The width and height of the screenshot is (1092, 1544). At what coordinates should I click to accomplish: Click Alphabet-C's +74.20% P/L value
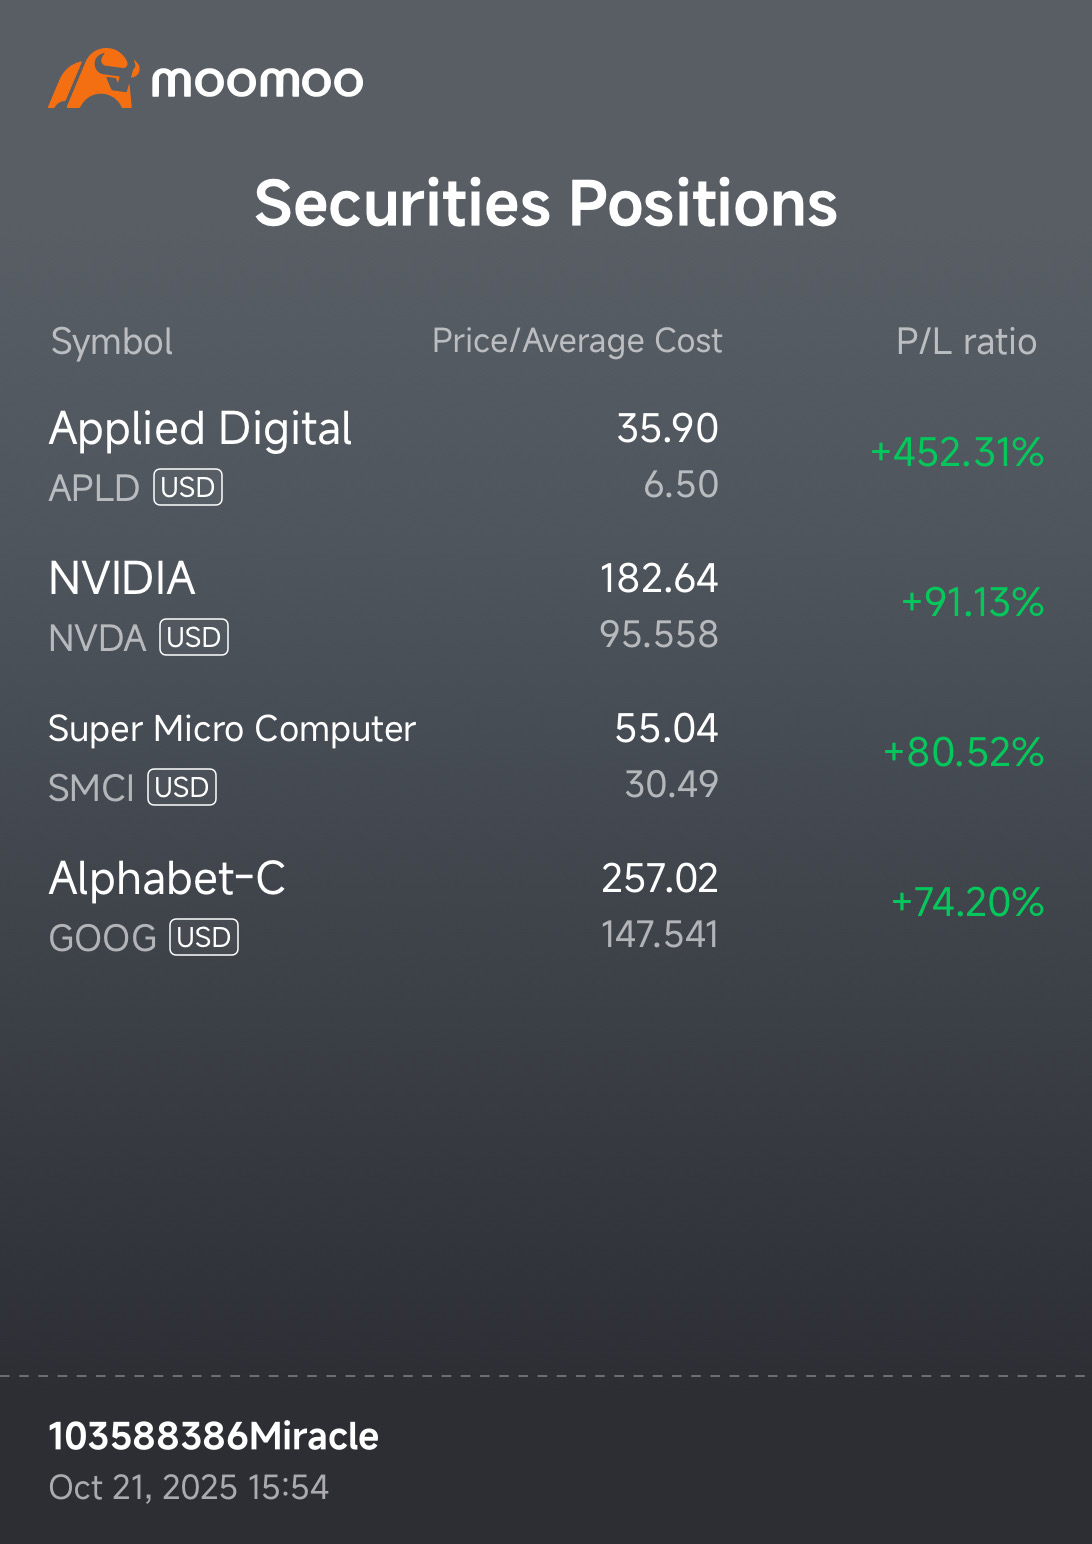coord(967,903)
